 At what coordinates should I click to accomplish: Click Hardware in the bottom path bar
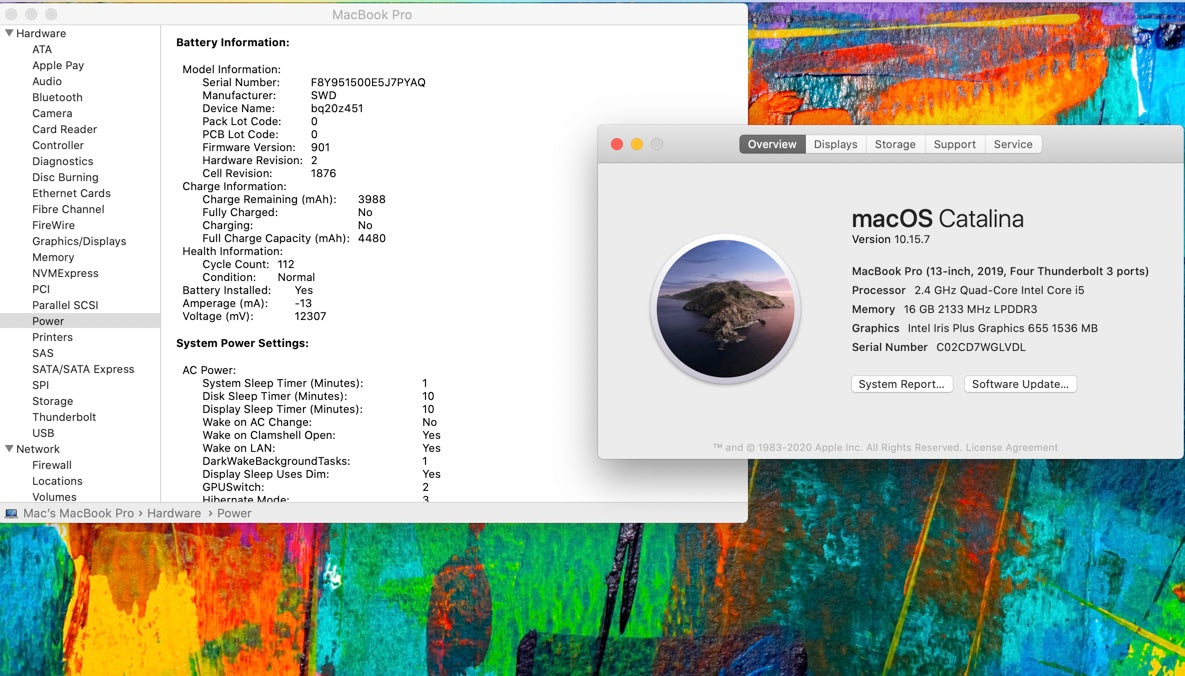pyautogui.click(x=174, y=513)
